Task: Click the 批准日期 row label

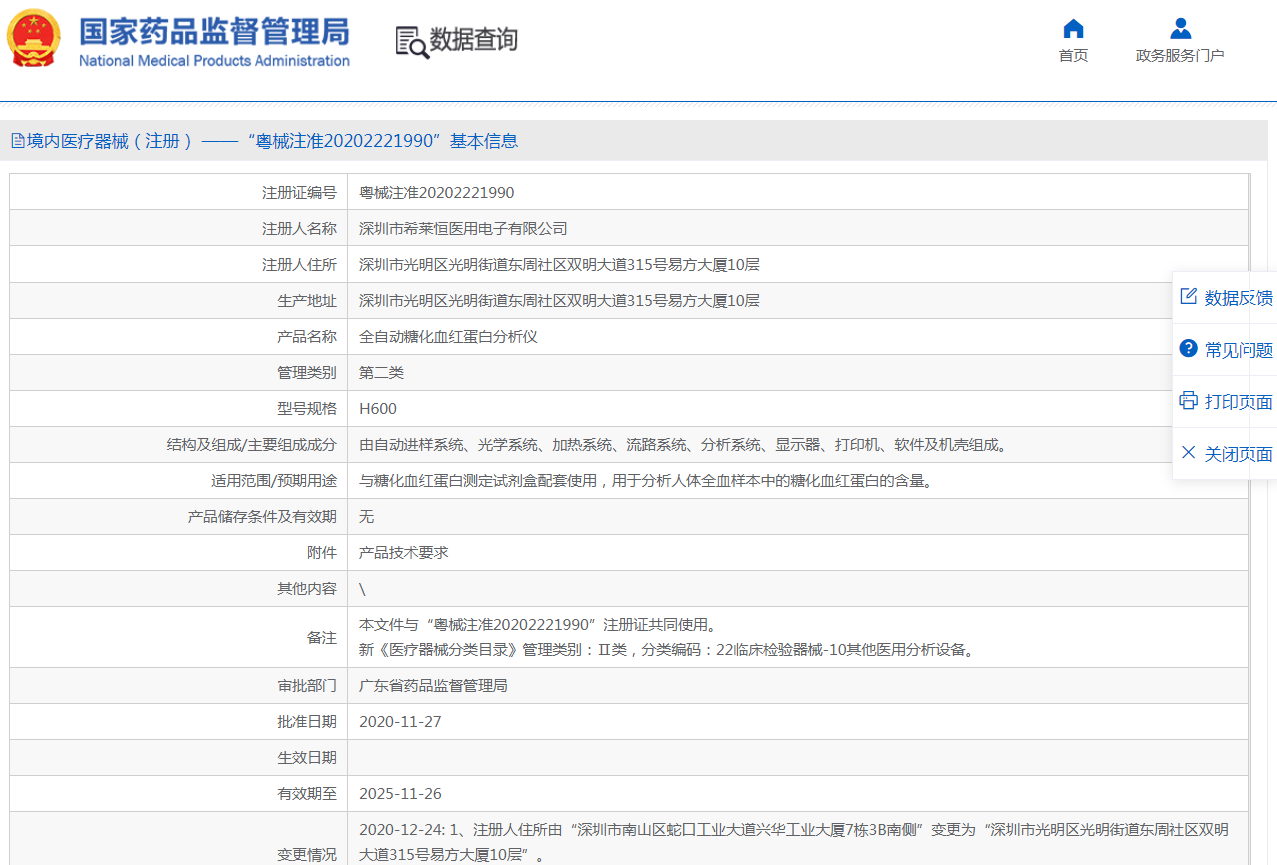Action: (x=307, y=721)
